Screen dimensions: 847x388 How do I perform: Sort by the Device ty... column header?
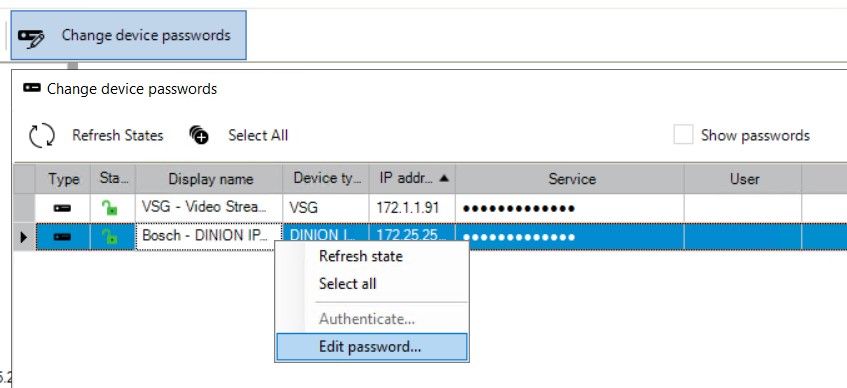click(x=326, y=179)
